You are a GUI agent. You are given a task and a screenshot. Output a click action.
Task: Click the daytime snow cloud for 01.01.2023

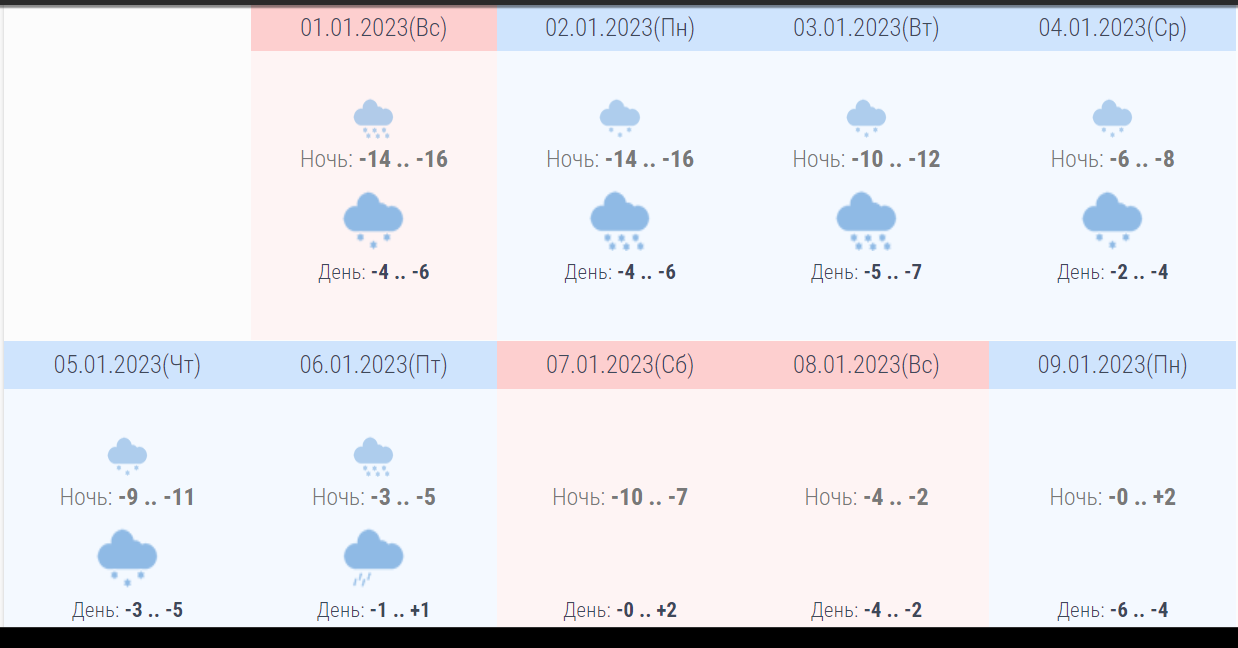coord(373,221)
